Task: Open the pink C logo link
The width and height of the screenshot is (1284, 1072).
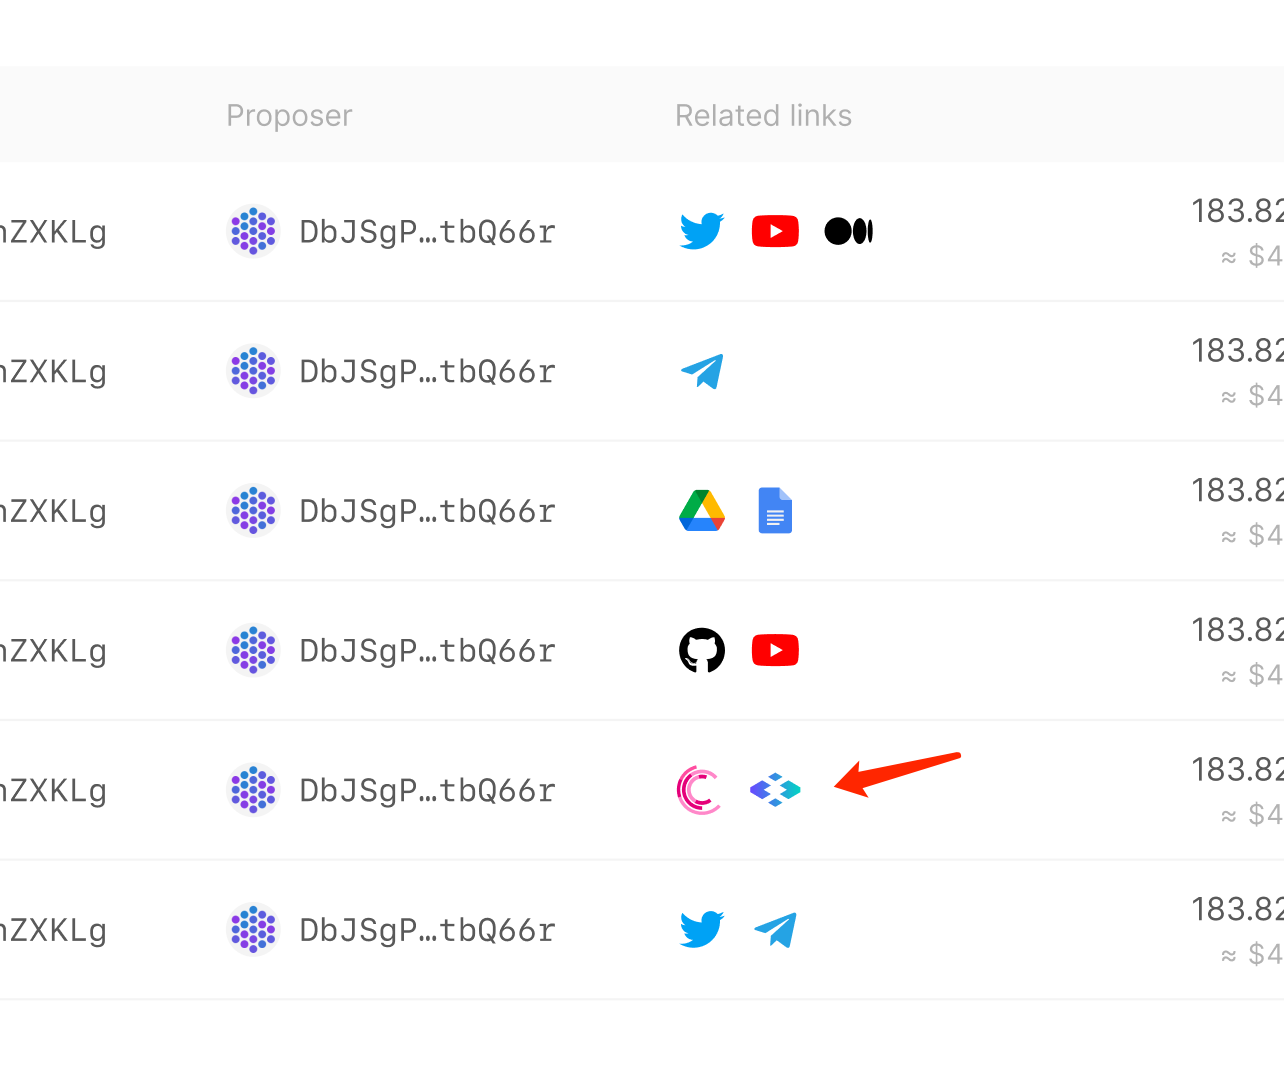Action: tap(701, 789)
